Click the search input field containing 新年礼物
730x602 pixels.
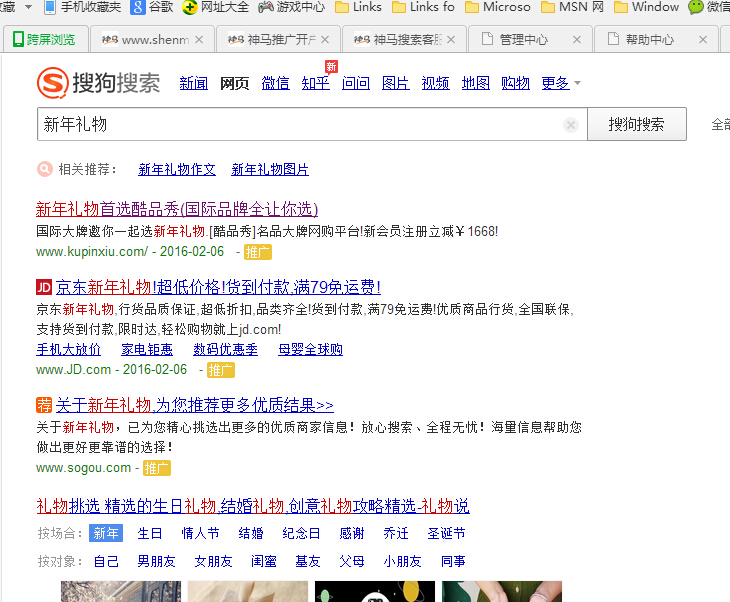point(300,125)
